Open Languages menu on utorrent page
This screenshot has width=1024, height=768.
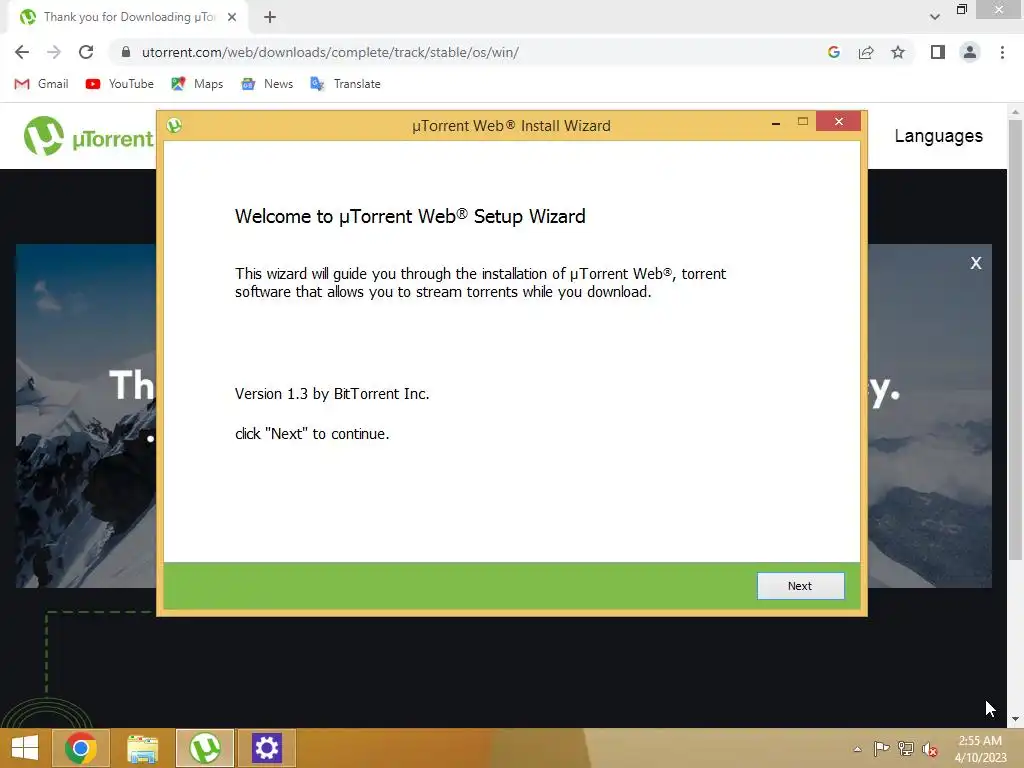pyautogui.click(x=938, y=136)
